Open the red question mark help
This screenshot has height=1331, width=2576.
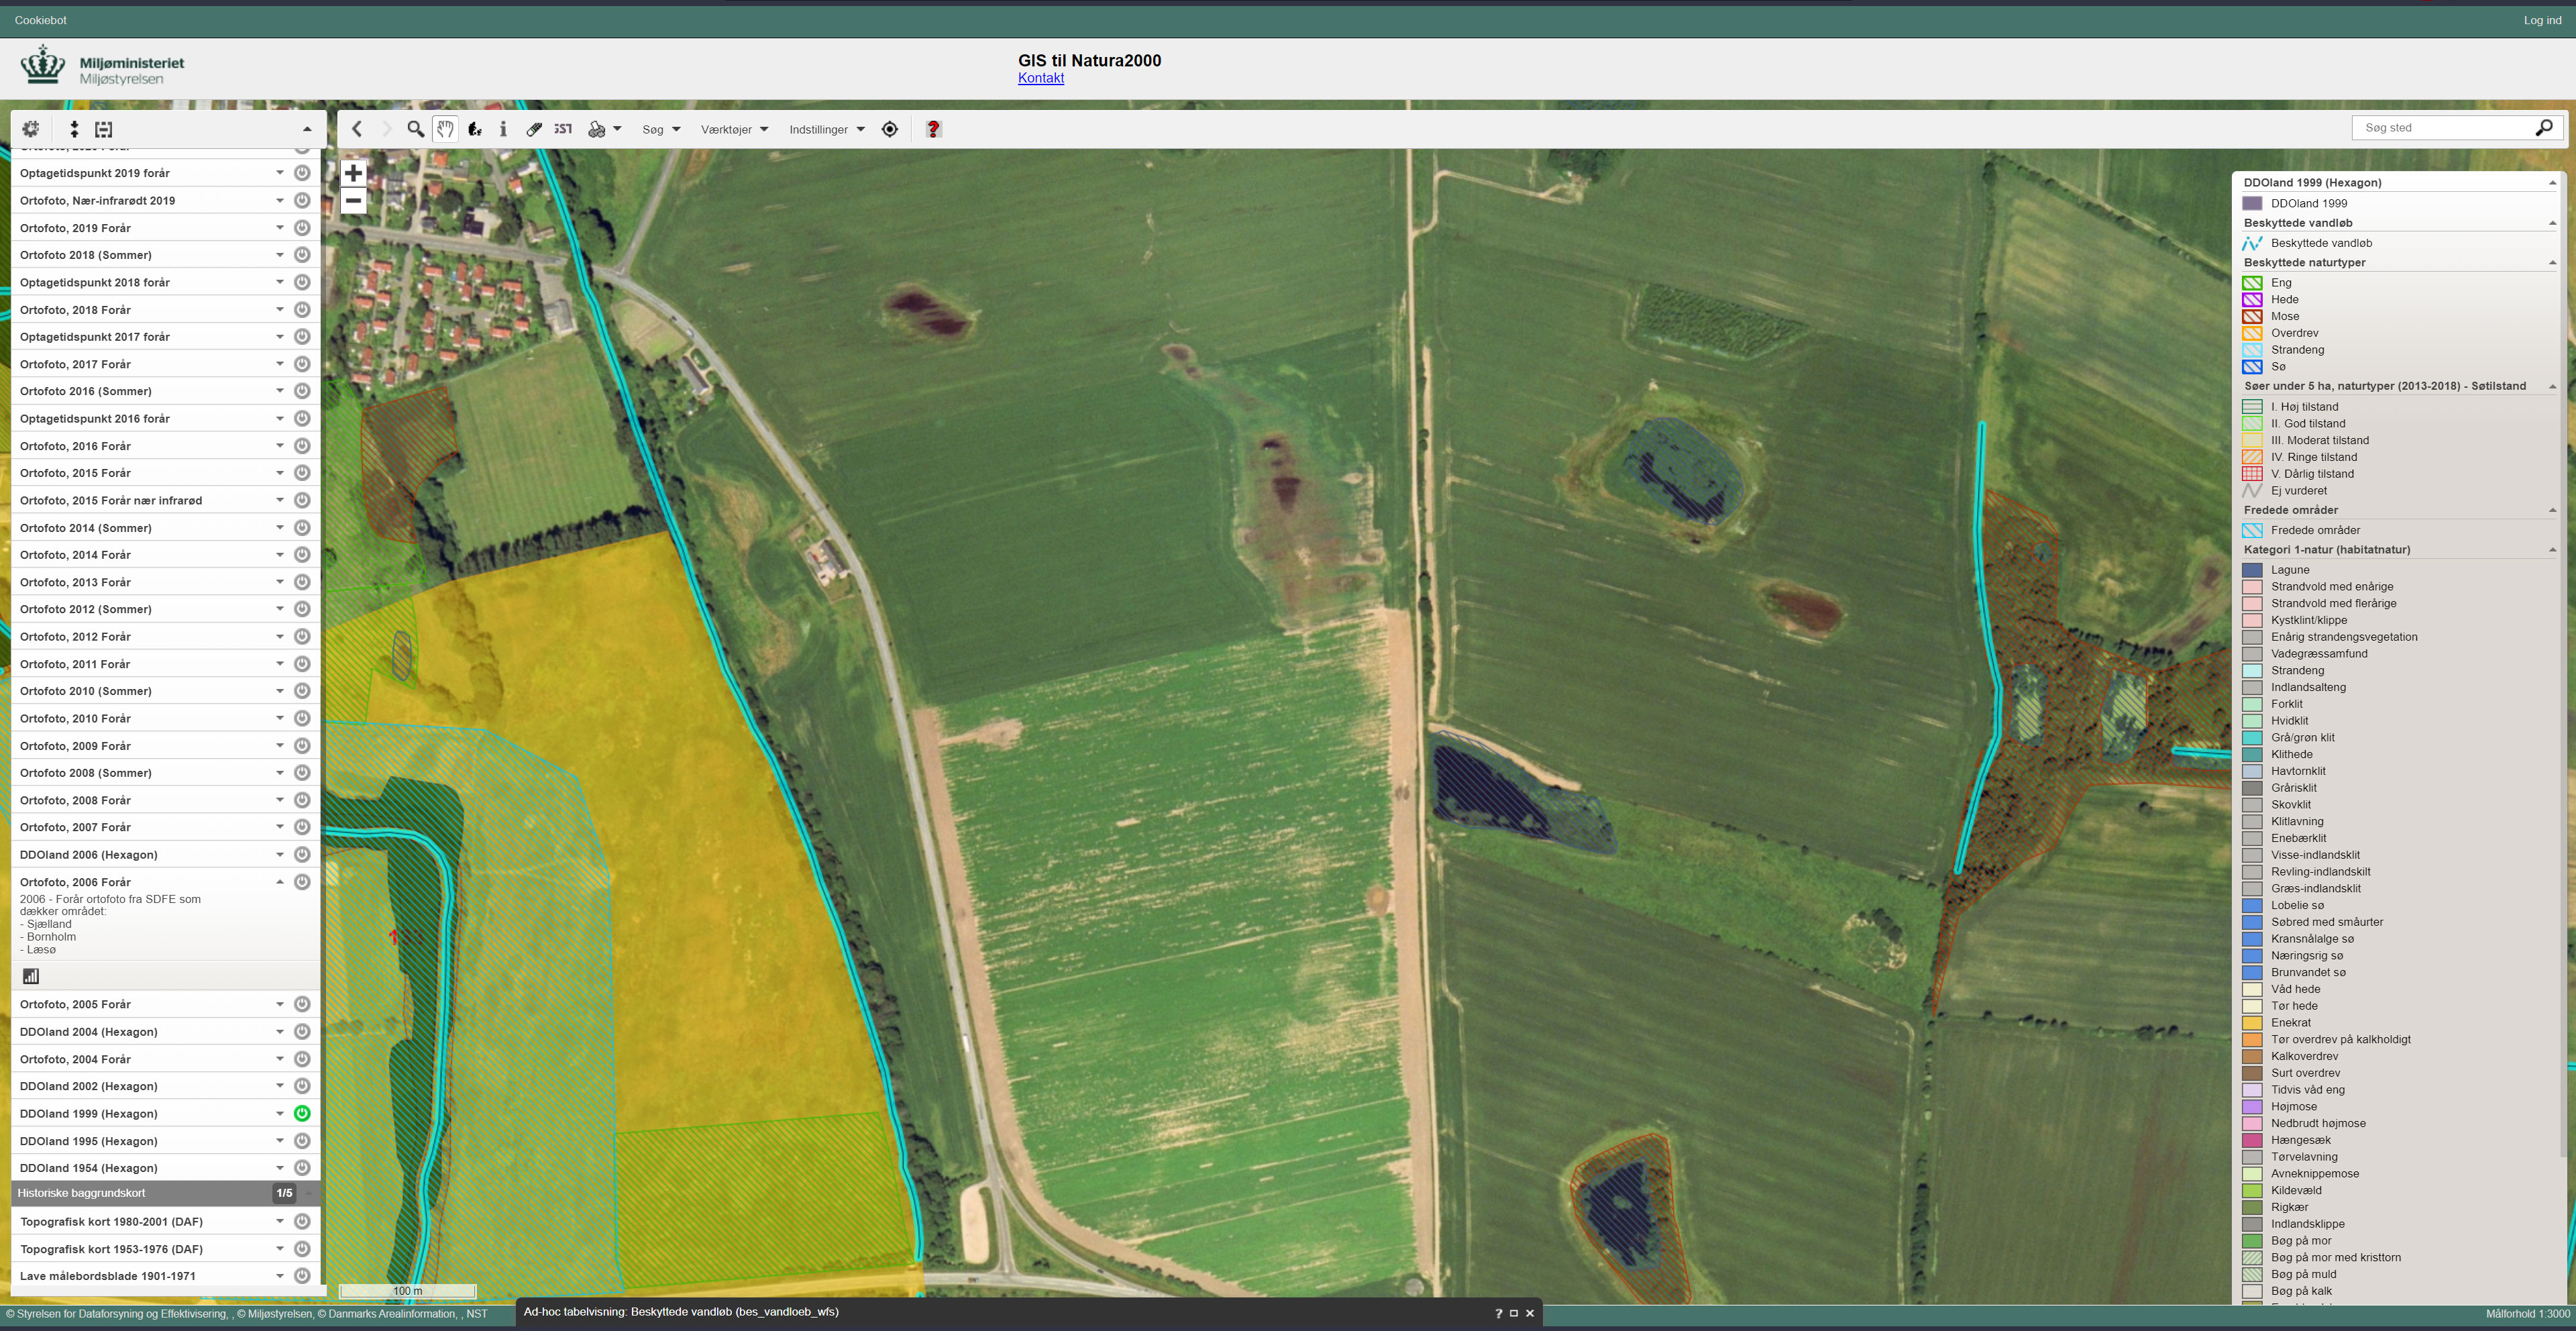933,129
